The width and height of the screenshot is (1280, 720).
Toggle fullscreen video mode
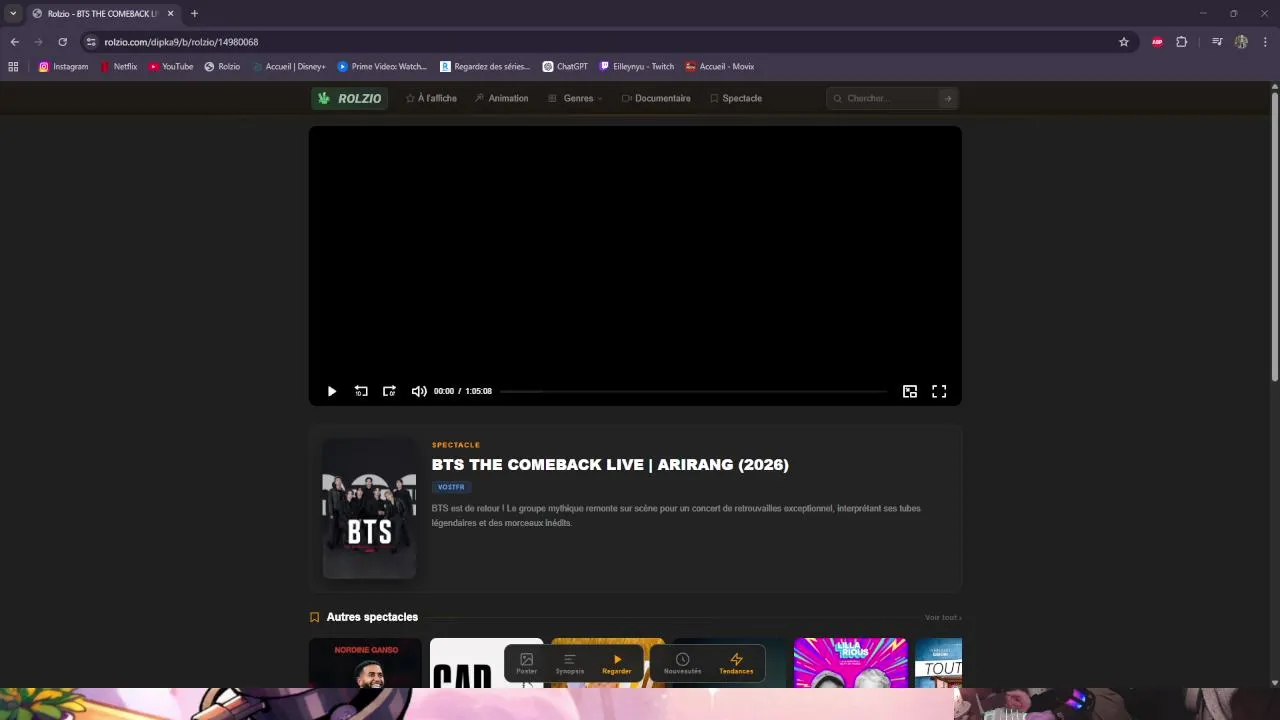click(x=939, y=392)
